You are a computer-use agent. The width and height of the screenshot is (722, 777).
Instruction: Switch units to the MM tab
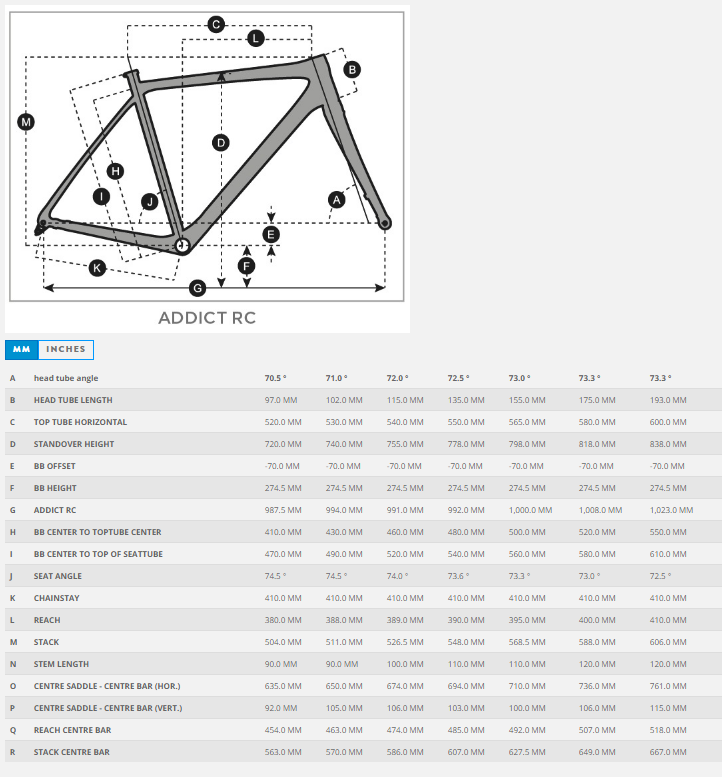click(x=22, y=350)
